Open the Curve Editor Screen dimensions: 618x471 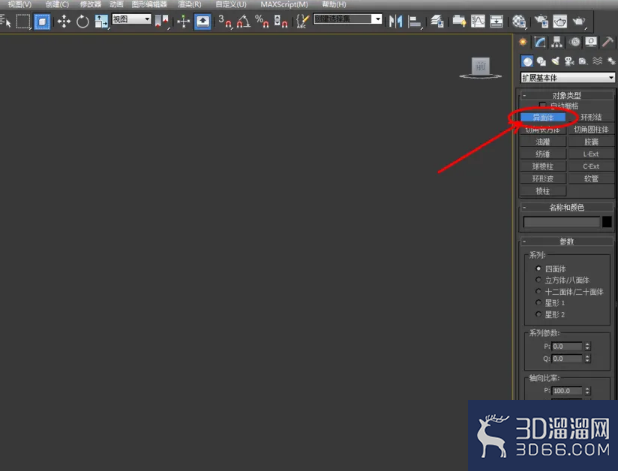(478, 21)
